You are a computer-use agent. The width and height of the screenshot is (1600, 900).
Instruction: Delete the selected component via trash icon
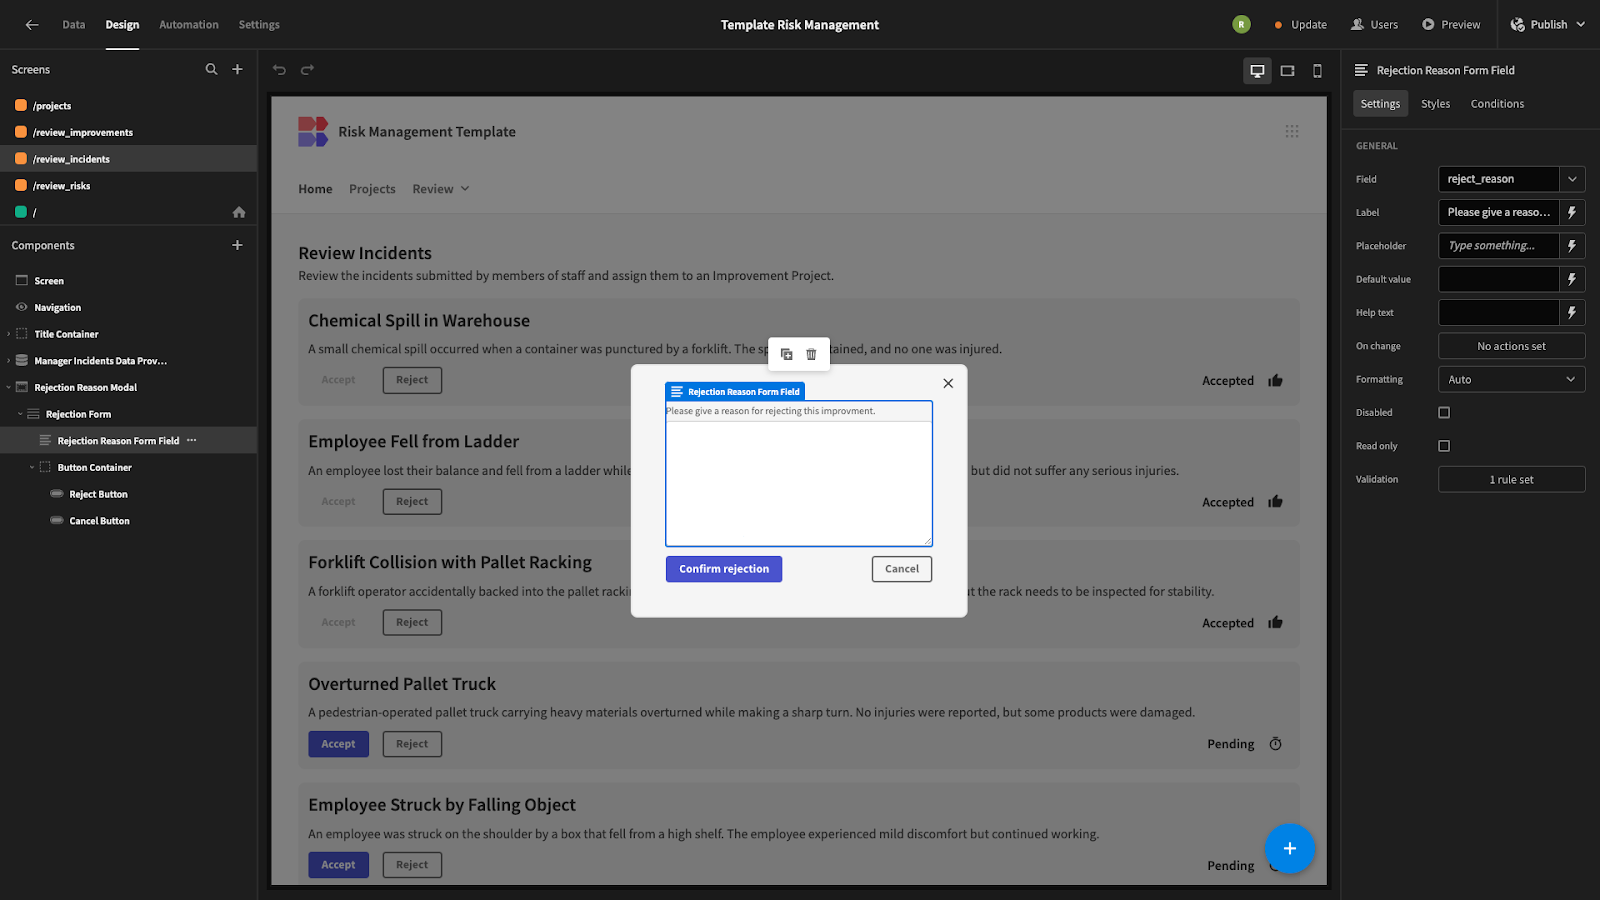tap(811, 354)
